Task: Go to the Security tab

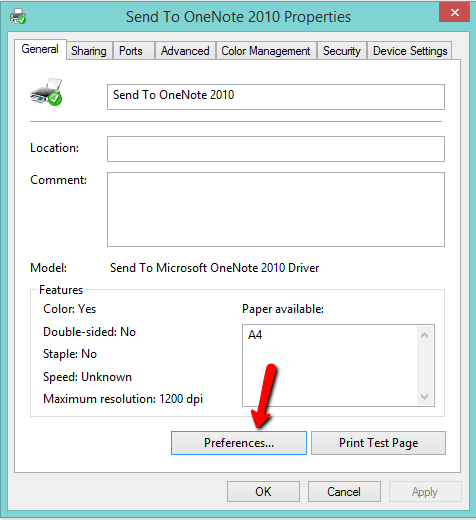Action: click(342, 51)
